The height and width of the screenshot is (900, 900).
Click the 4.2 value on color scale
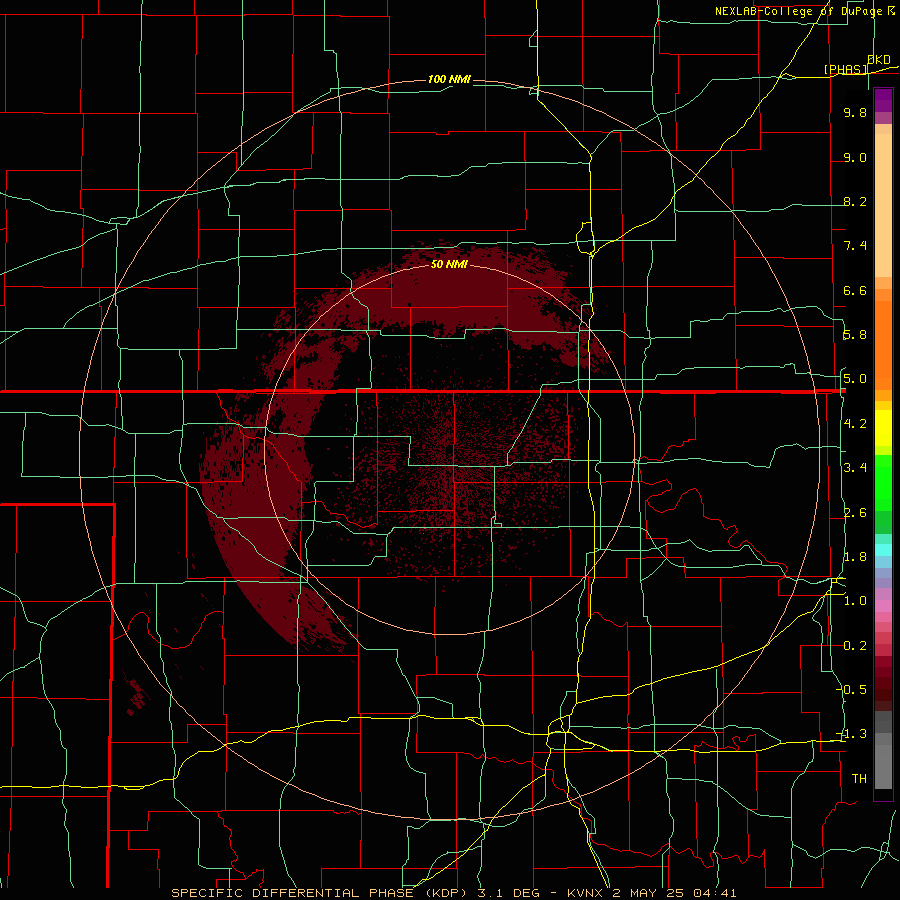pyautogui.click(x=855, y=424)
